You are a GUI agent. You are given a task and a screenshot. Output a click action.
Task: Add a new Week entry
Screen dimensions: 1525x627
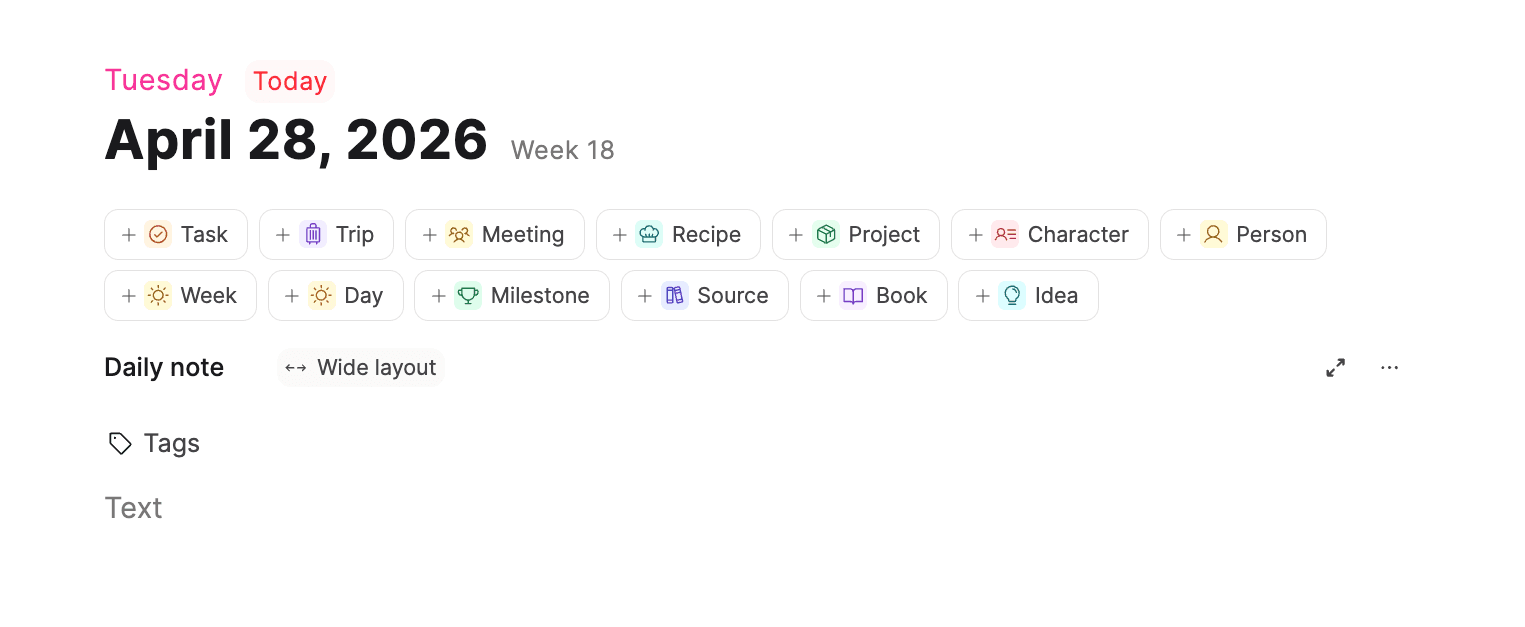[180, 295]
